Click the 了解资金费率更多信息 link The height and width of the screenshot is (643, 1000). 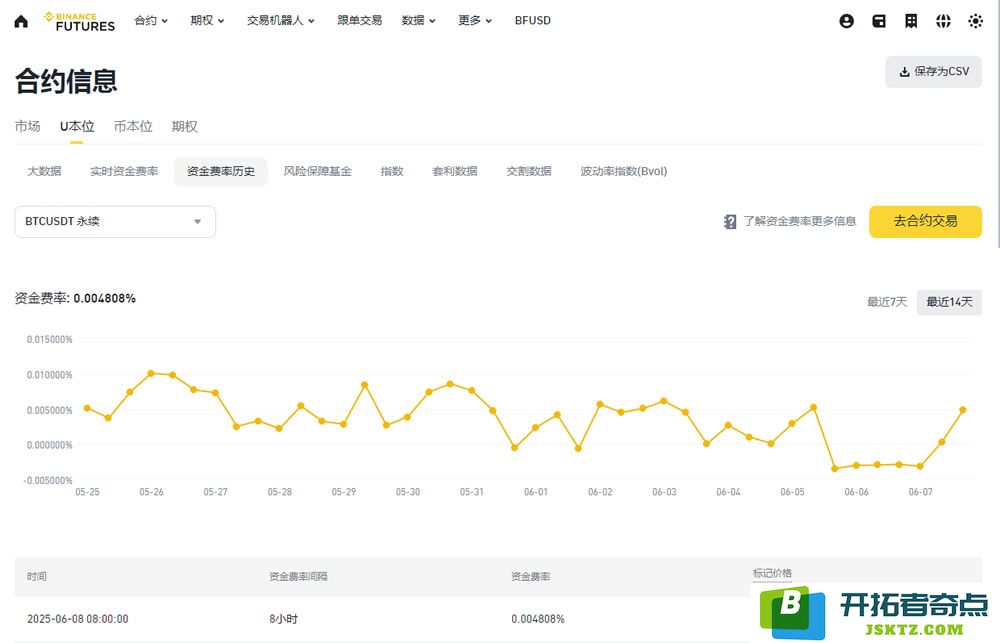pyautogui.click(x=799, y=221)
